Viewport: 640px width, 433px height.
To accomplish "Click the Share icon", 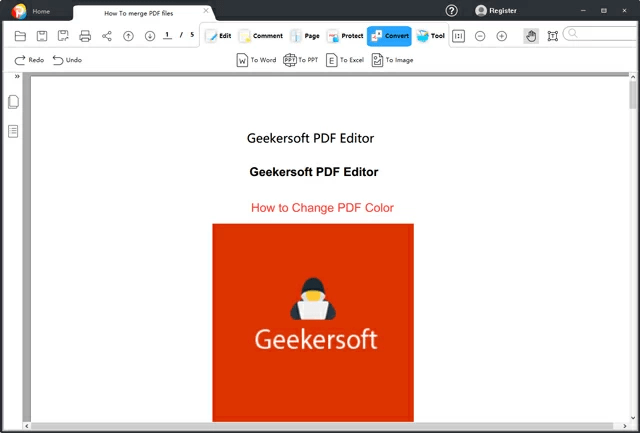I will pos(107,36).
